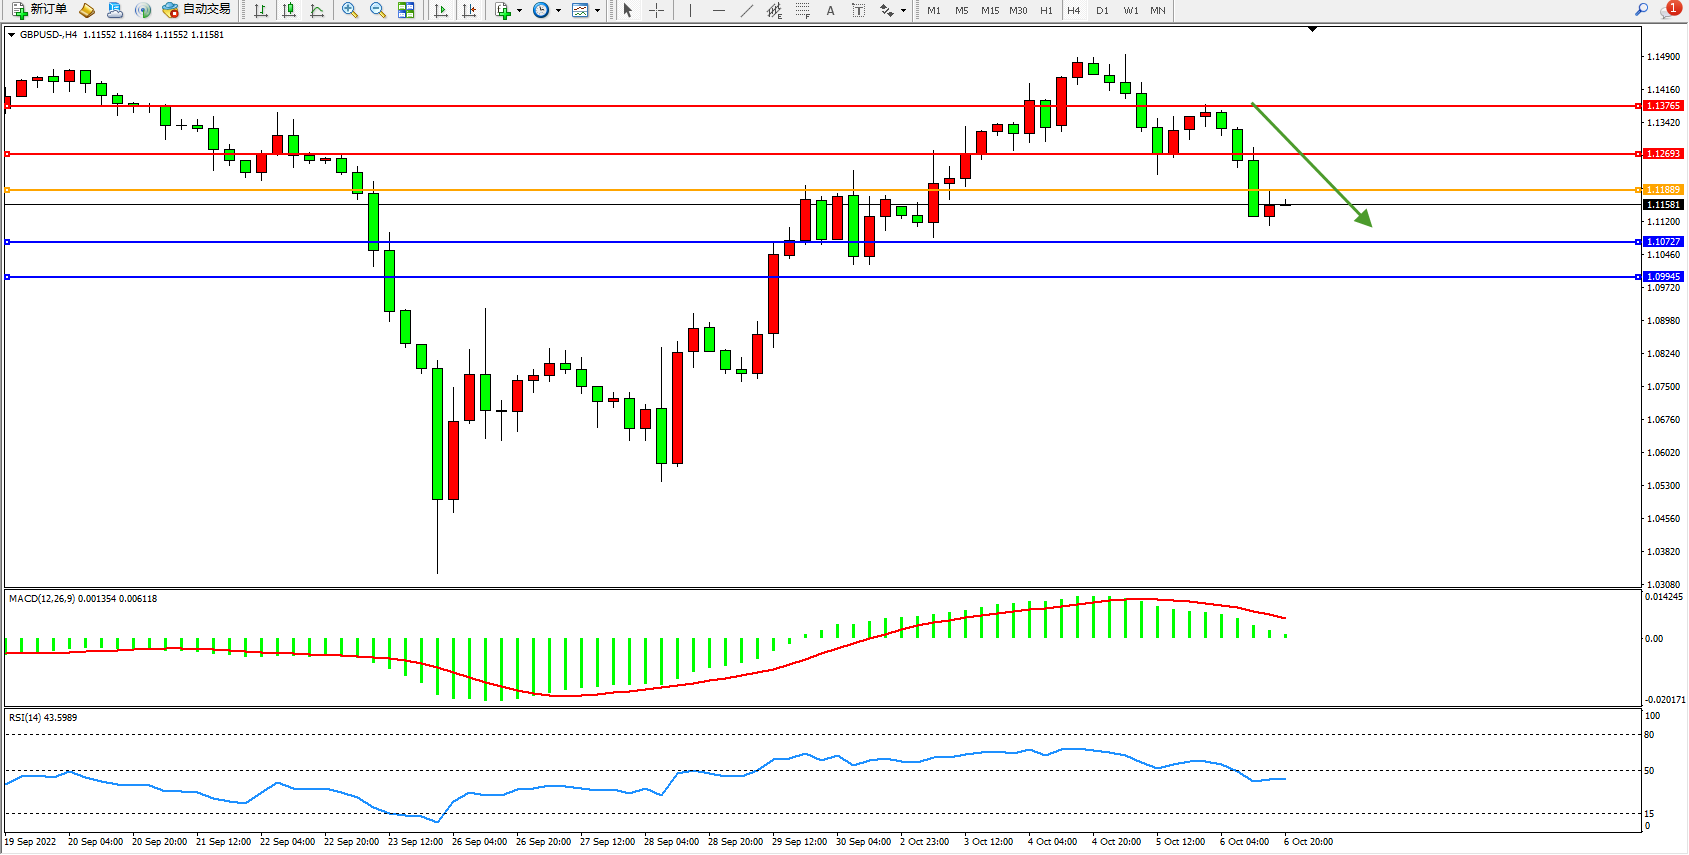Click the green downward arrow on the chart
The image size is (1689, 855).
tap(1311, 165)
